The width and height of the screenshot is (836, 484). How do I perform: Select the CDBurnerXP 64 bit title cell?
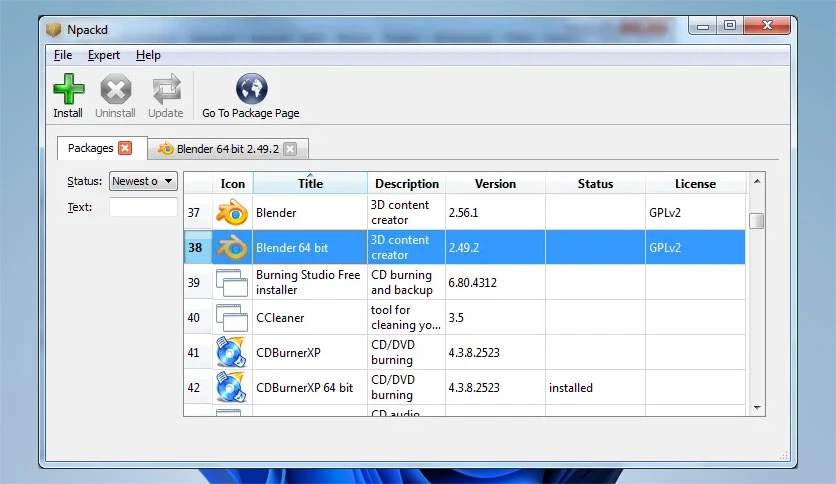[x=310, y=388]
